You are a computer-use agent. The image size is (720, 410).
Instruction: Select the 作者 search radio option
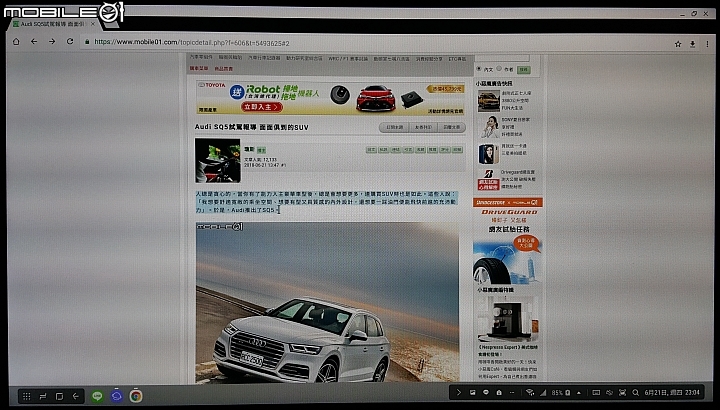(x=499, y=69)
